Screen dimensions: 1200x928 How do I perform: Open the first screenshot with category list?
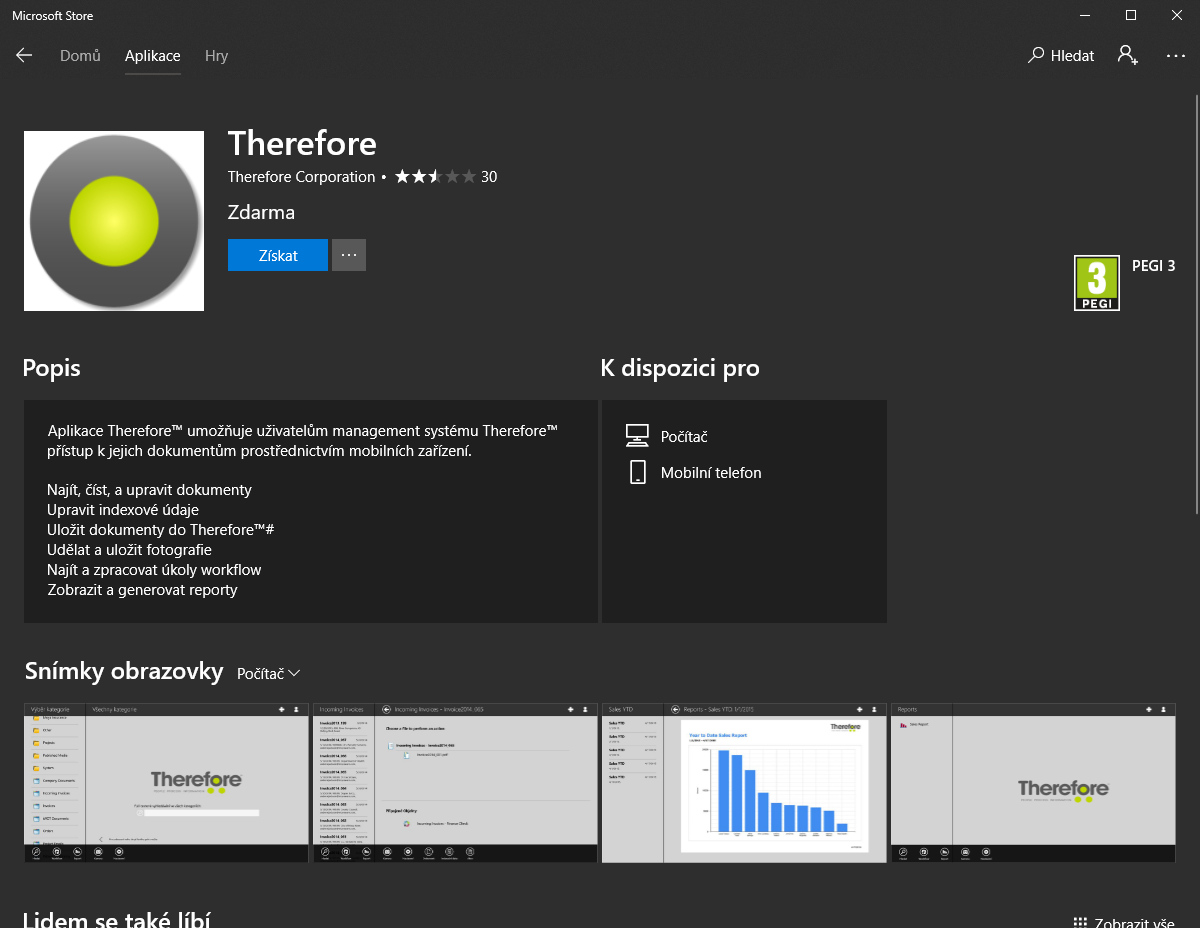point(166,783)
